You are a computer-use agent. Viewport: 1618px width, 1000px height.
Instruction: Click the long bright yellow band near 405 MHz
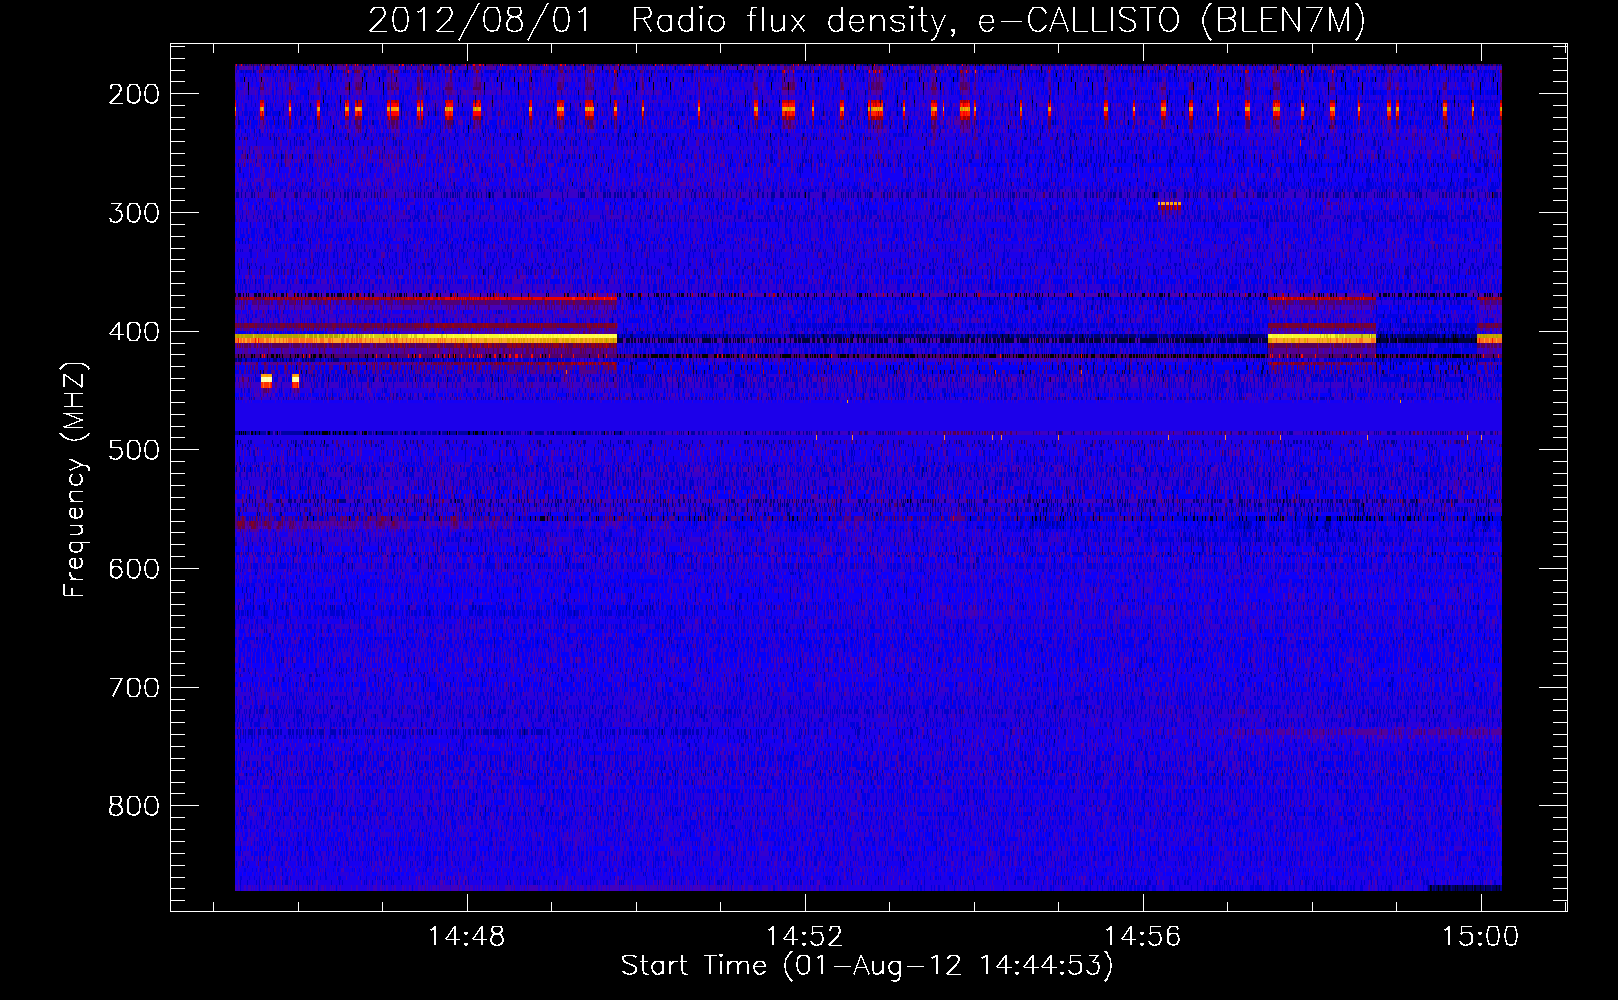pos(426,339)
